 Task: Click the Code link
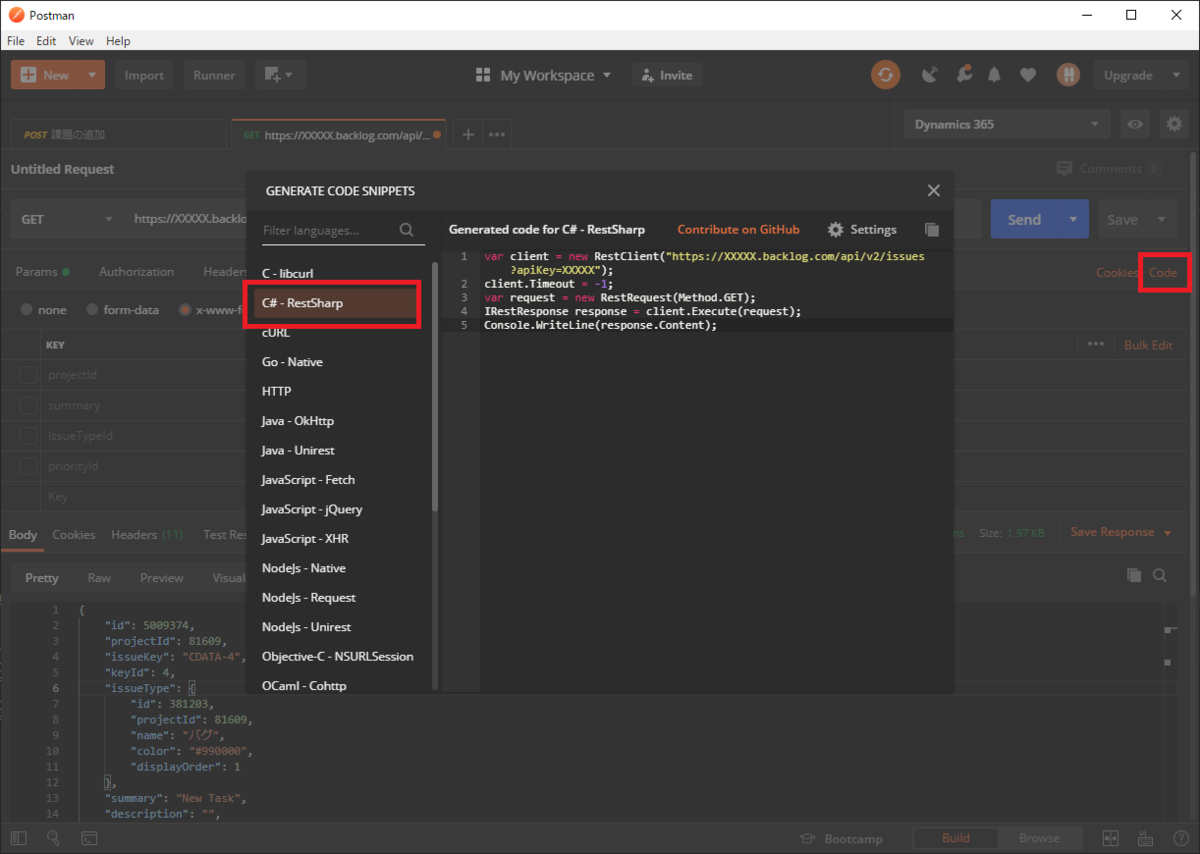[1162, 272]
